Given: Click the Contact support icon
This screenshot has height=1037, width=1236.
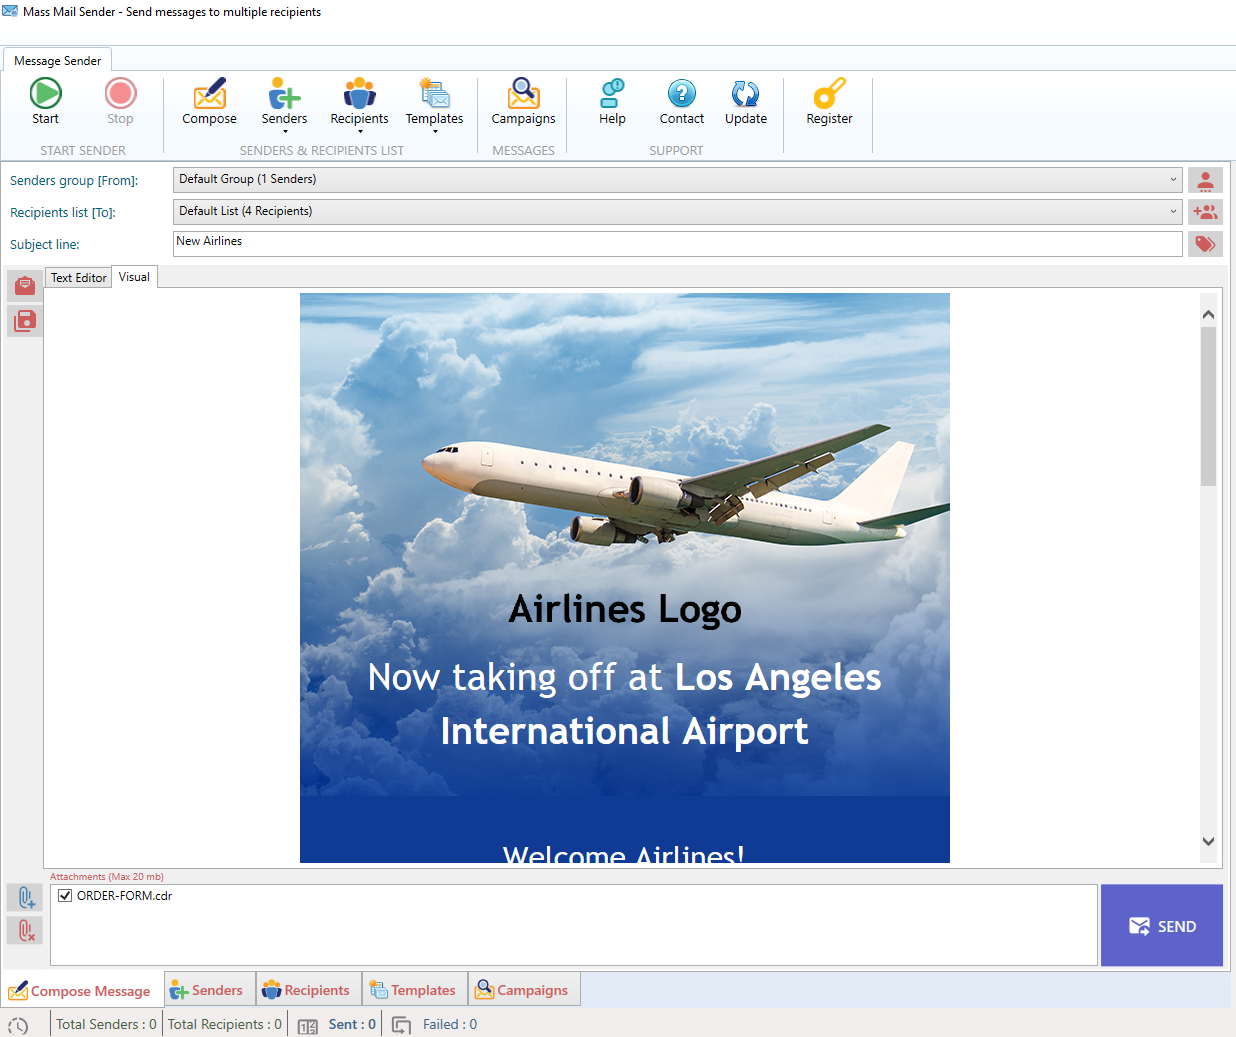Looking at the screenshot, I should [x=681, y=94].
